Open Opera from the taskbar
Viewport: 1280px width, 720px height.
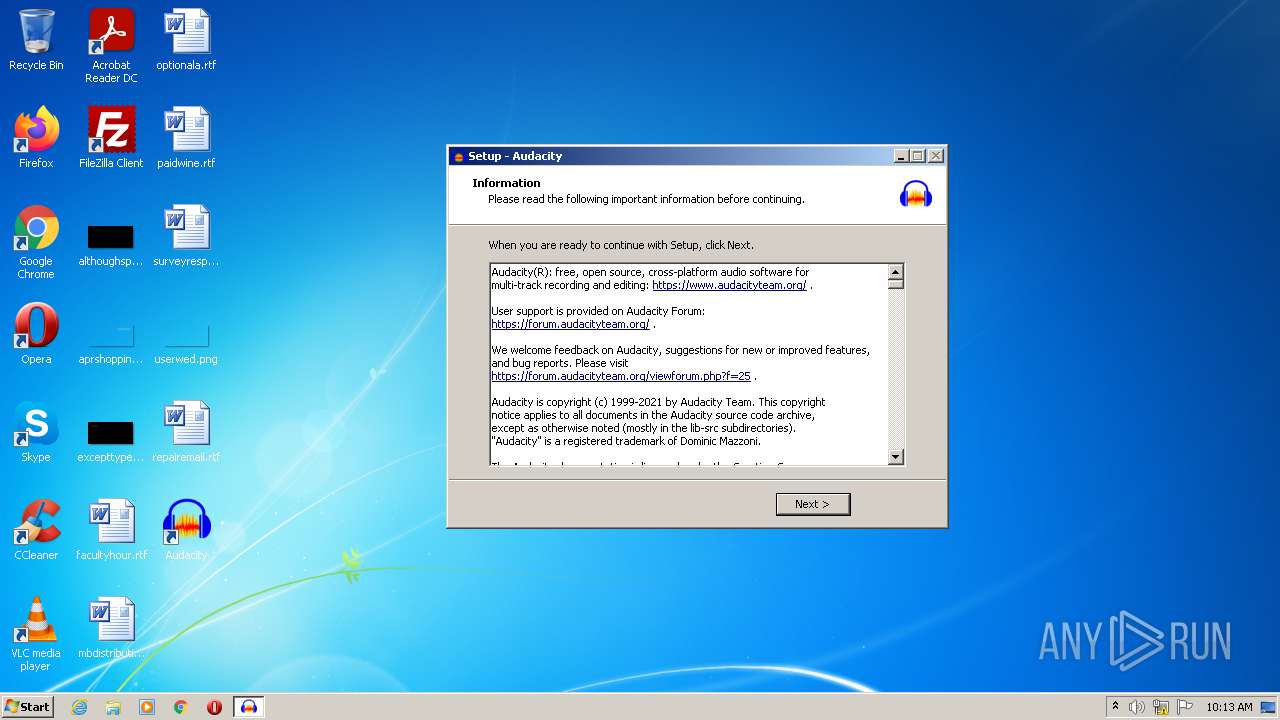(x=214, y=707)
